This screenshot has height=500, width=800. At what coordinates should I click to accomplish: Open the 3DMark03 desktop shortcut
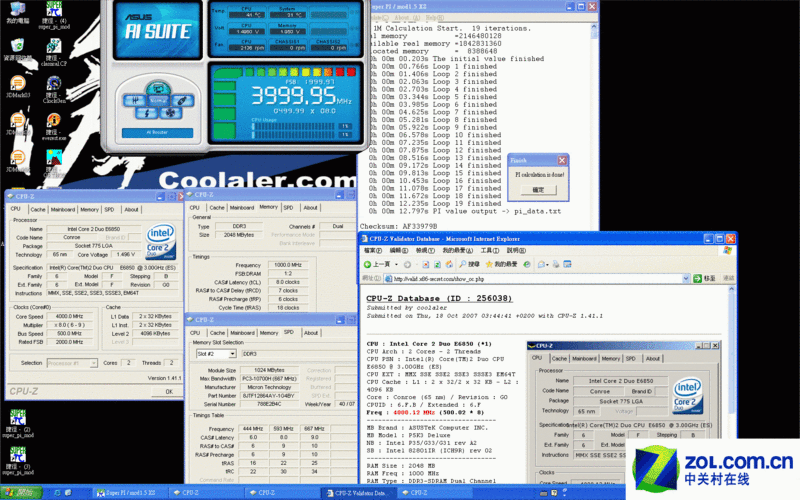[17, 87]
